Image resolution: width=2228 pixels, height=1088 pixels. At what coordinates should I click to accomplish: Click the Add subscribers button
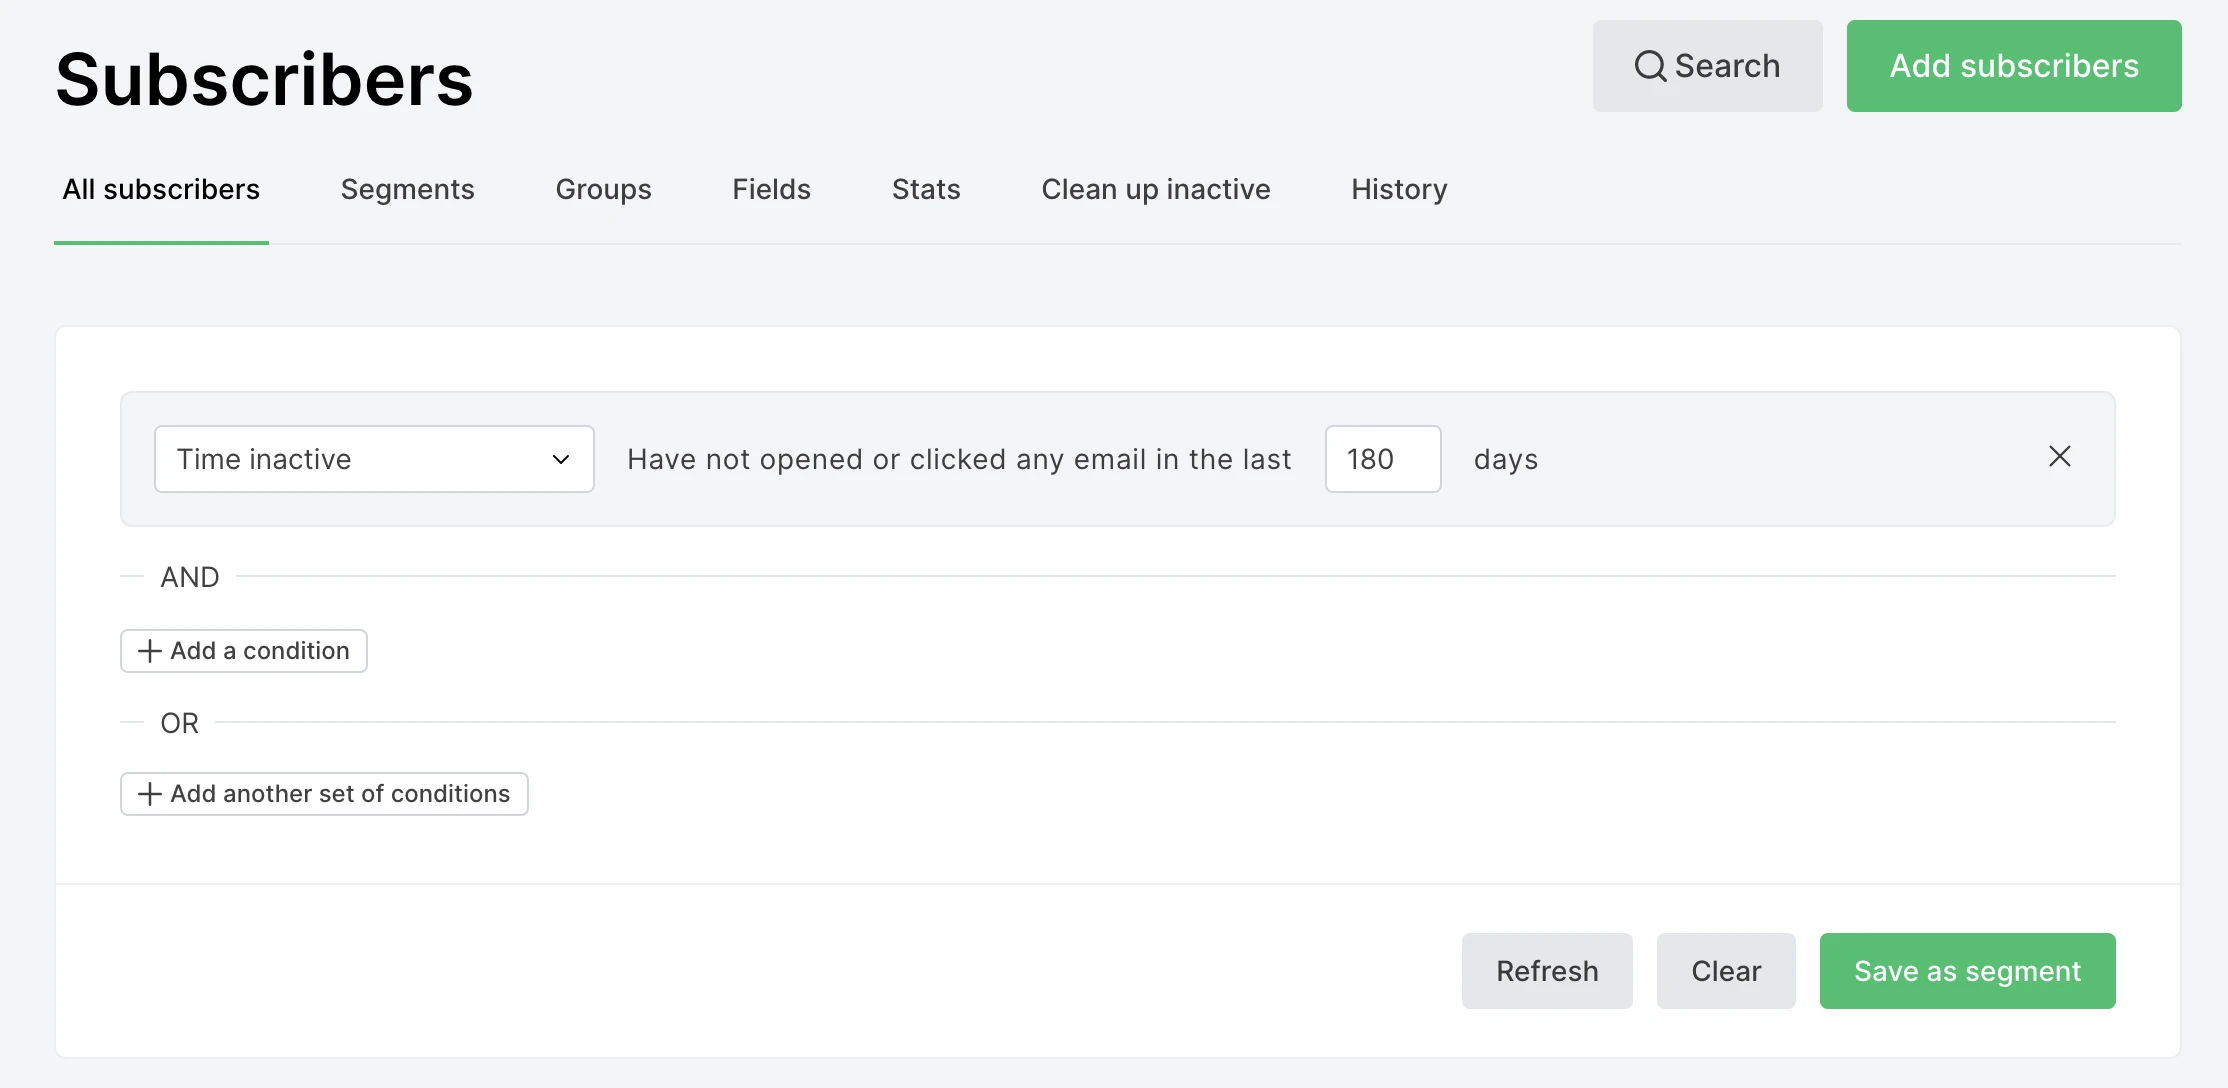pyautogui.click(x=2013, y=66)
